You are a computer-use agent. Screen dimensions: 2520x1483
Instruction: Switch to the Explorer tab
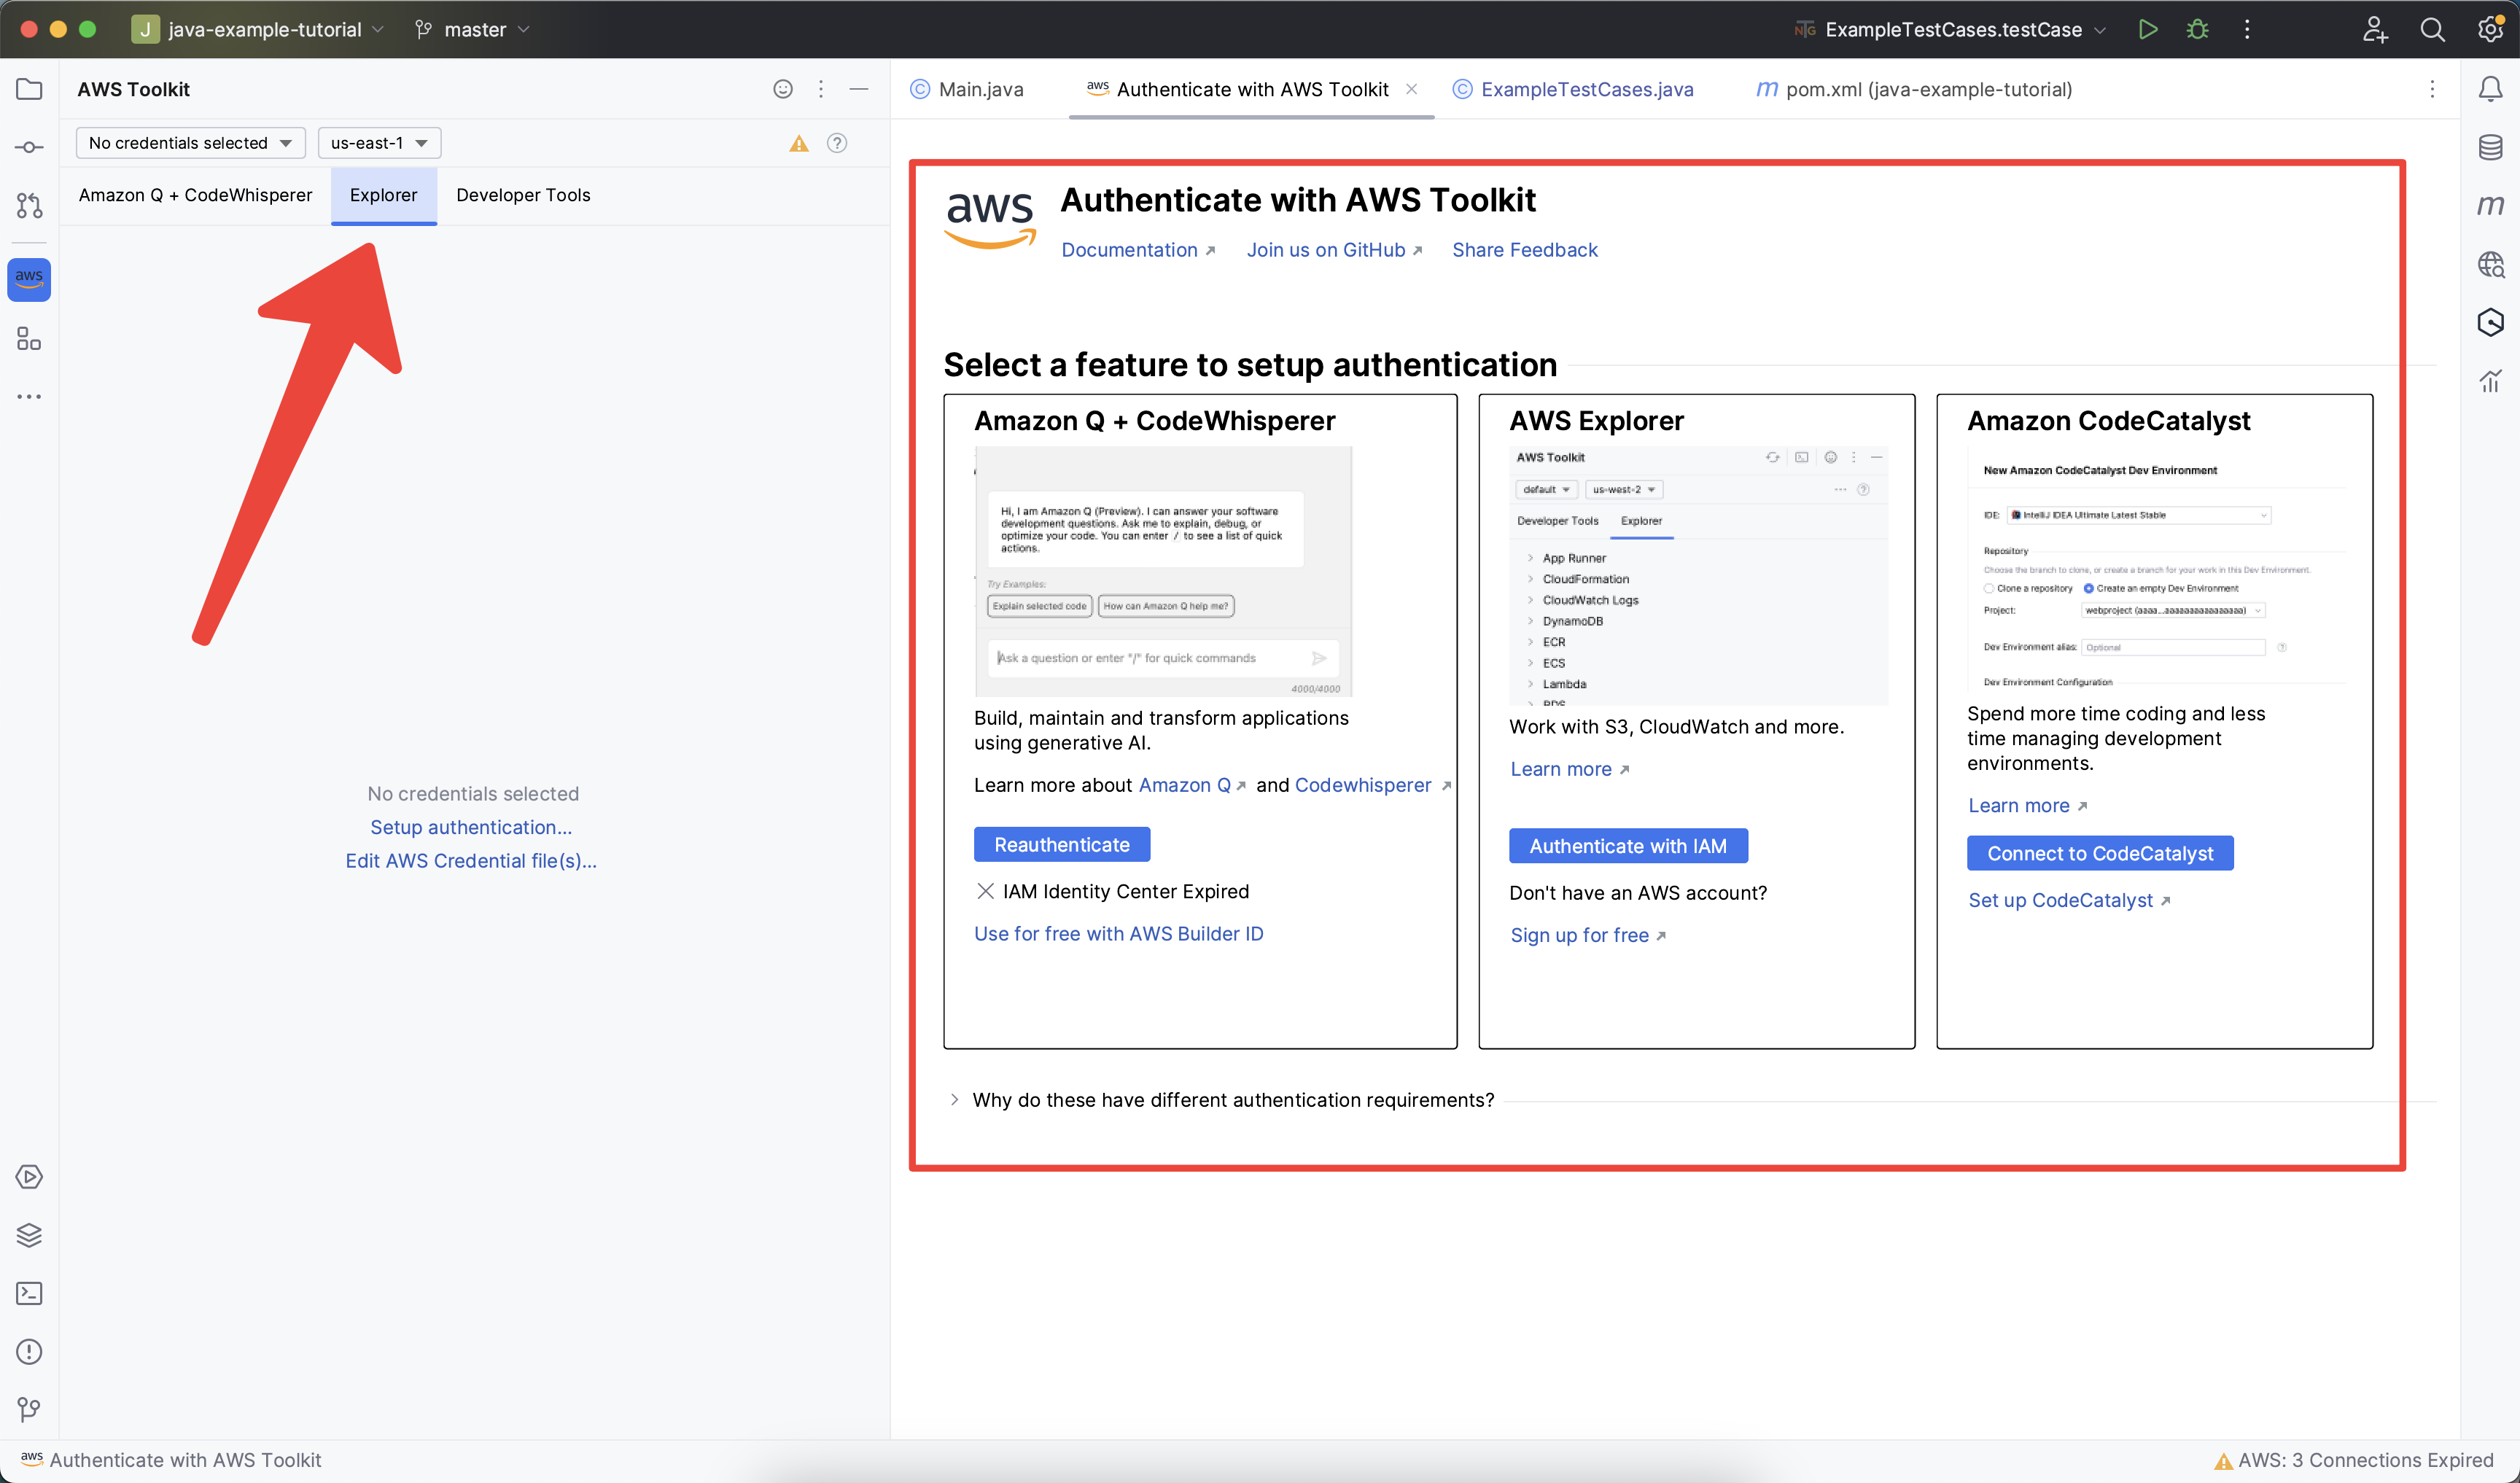[x=384, y=195]
